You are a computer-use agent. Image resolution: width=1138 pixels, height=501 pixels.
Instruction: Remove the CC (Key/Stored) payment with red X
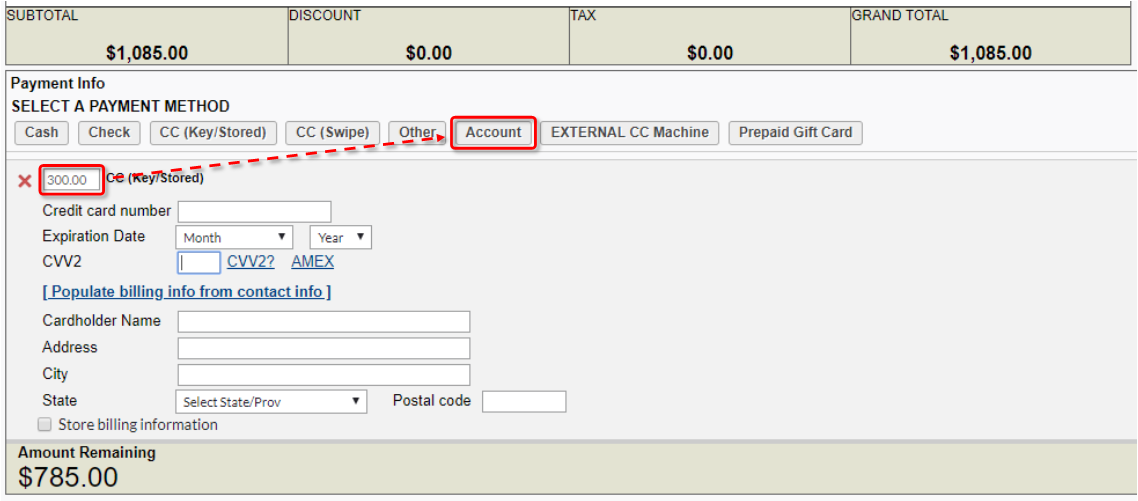[25, 181]
